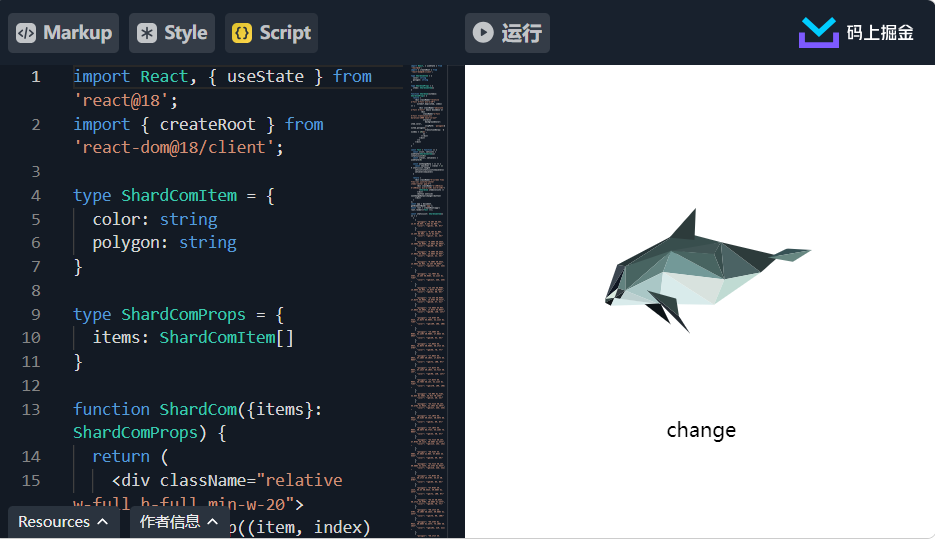
Task: Open the 码上掘金 logo link
Action: [x=856, y=32]
